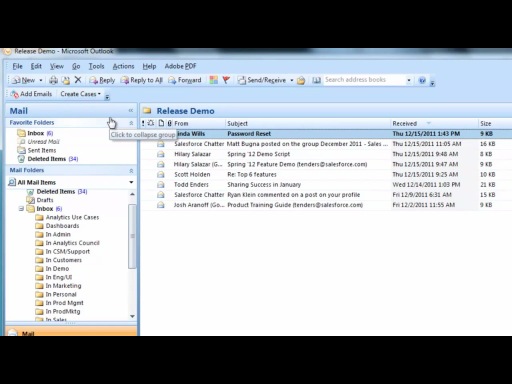Open In Analytics Council folder
The height and width of the screenshot is (384, 512).
tap(68, 243)
